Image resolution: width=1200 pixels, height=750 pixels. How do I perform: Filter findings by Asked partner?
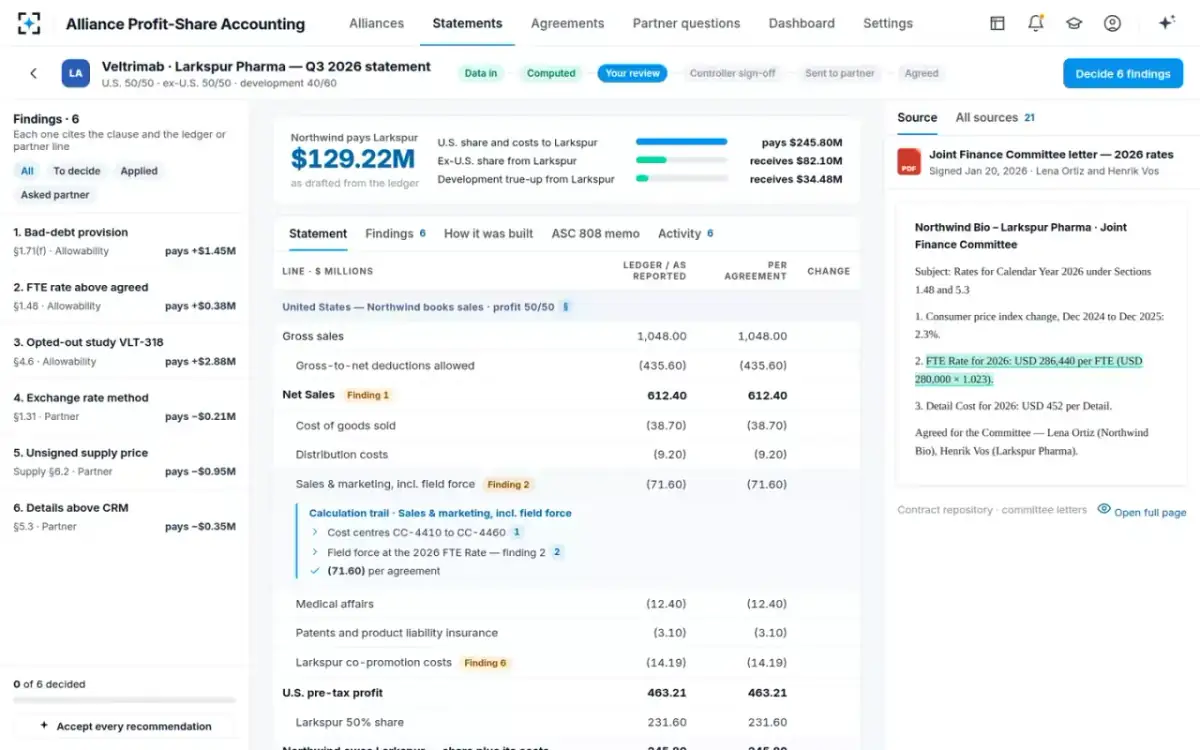[55, 195]
